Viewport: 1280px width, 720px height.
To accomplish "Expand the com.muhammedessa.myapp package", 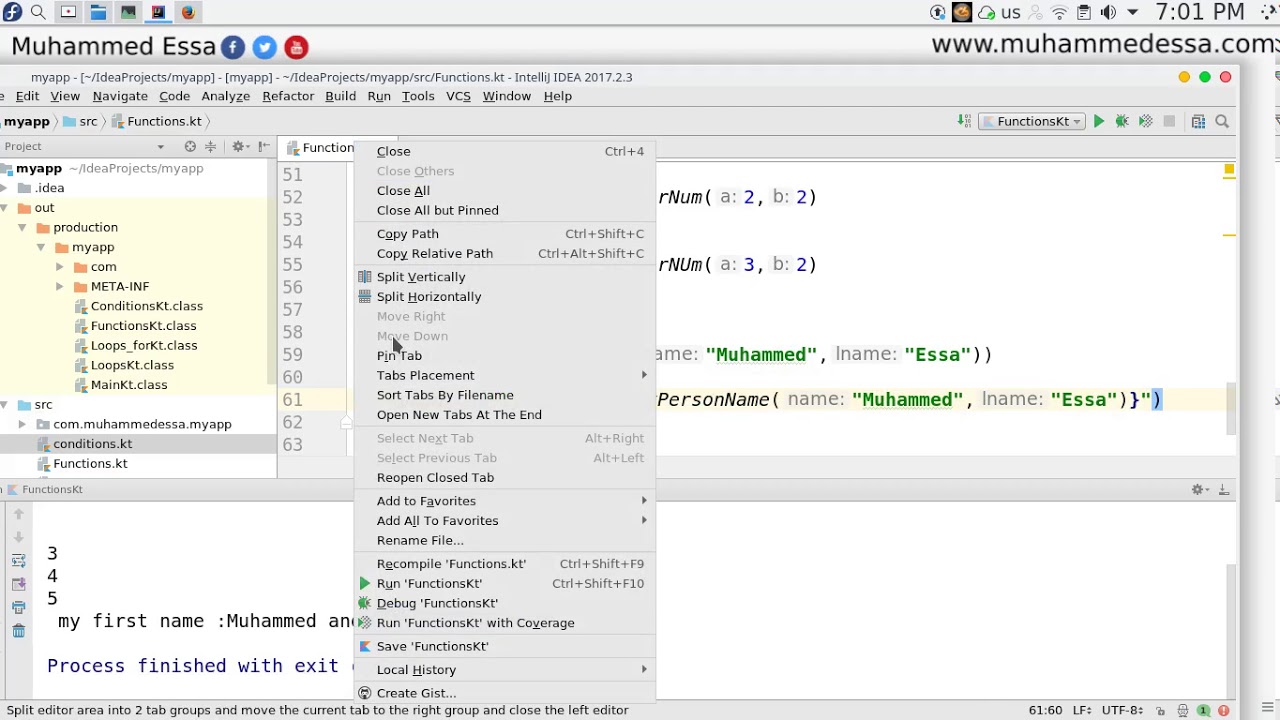I will pyautogui.click(x=22, y=424).
